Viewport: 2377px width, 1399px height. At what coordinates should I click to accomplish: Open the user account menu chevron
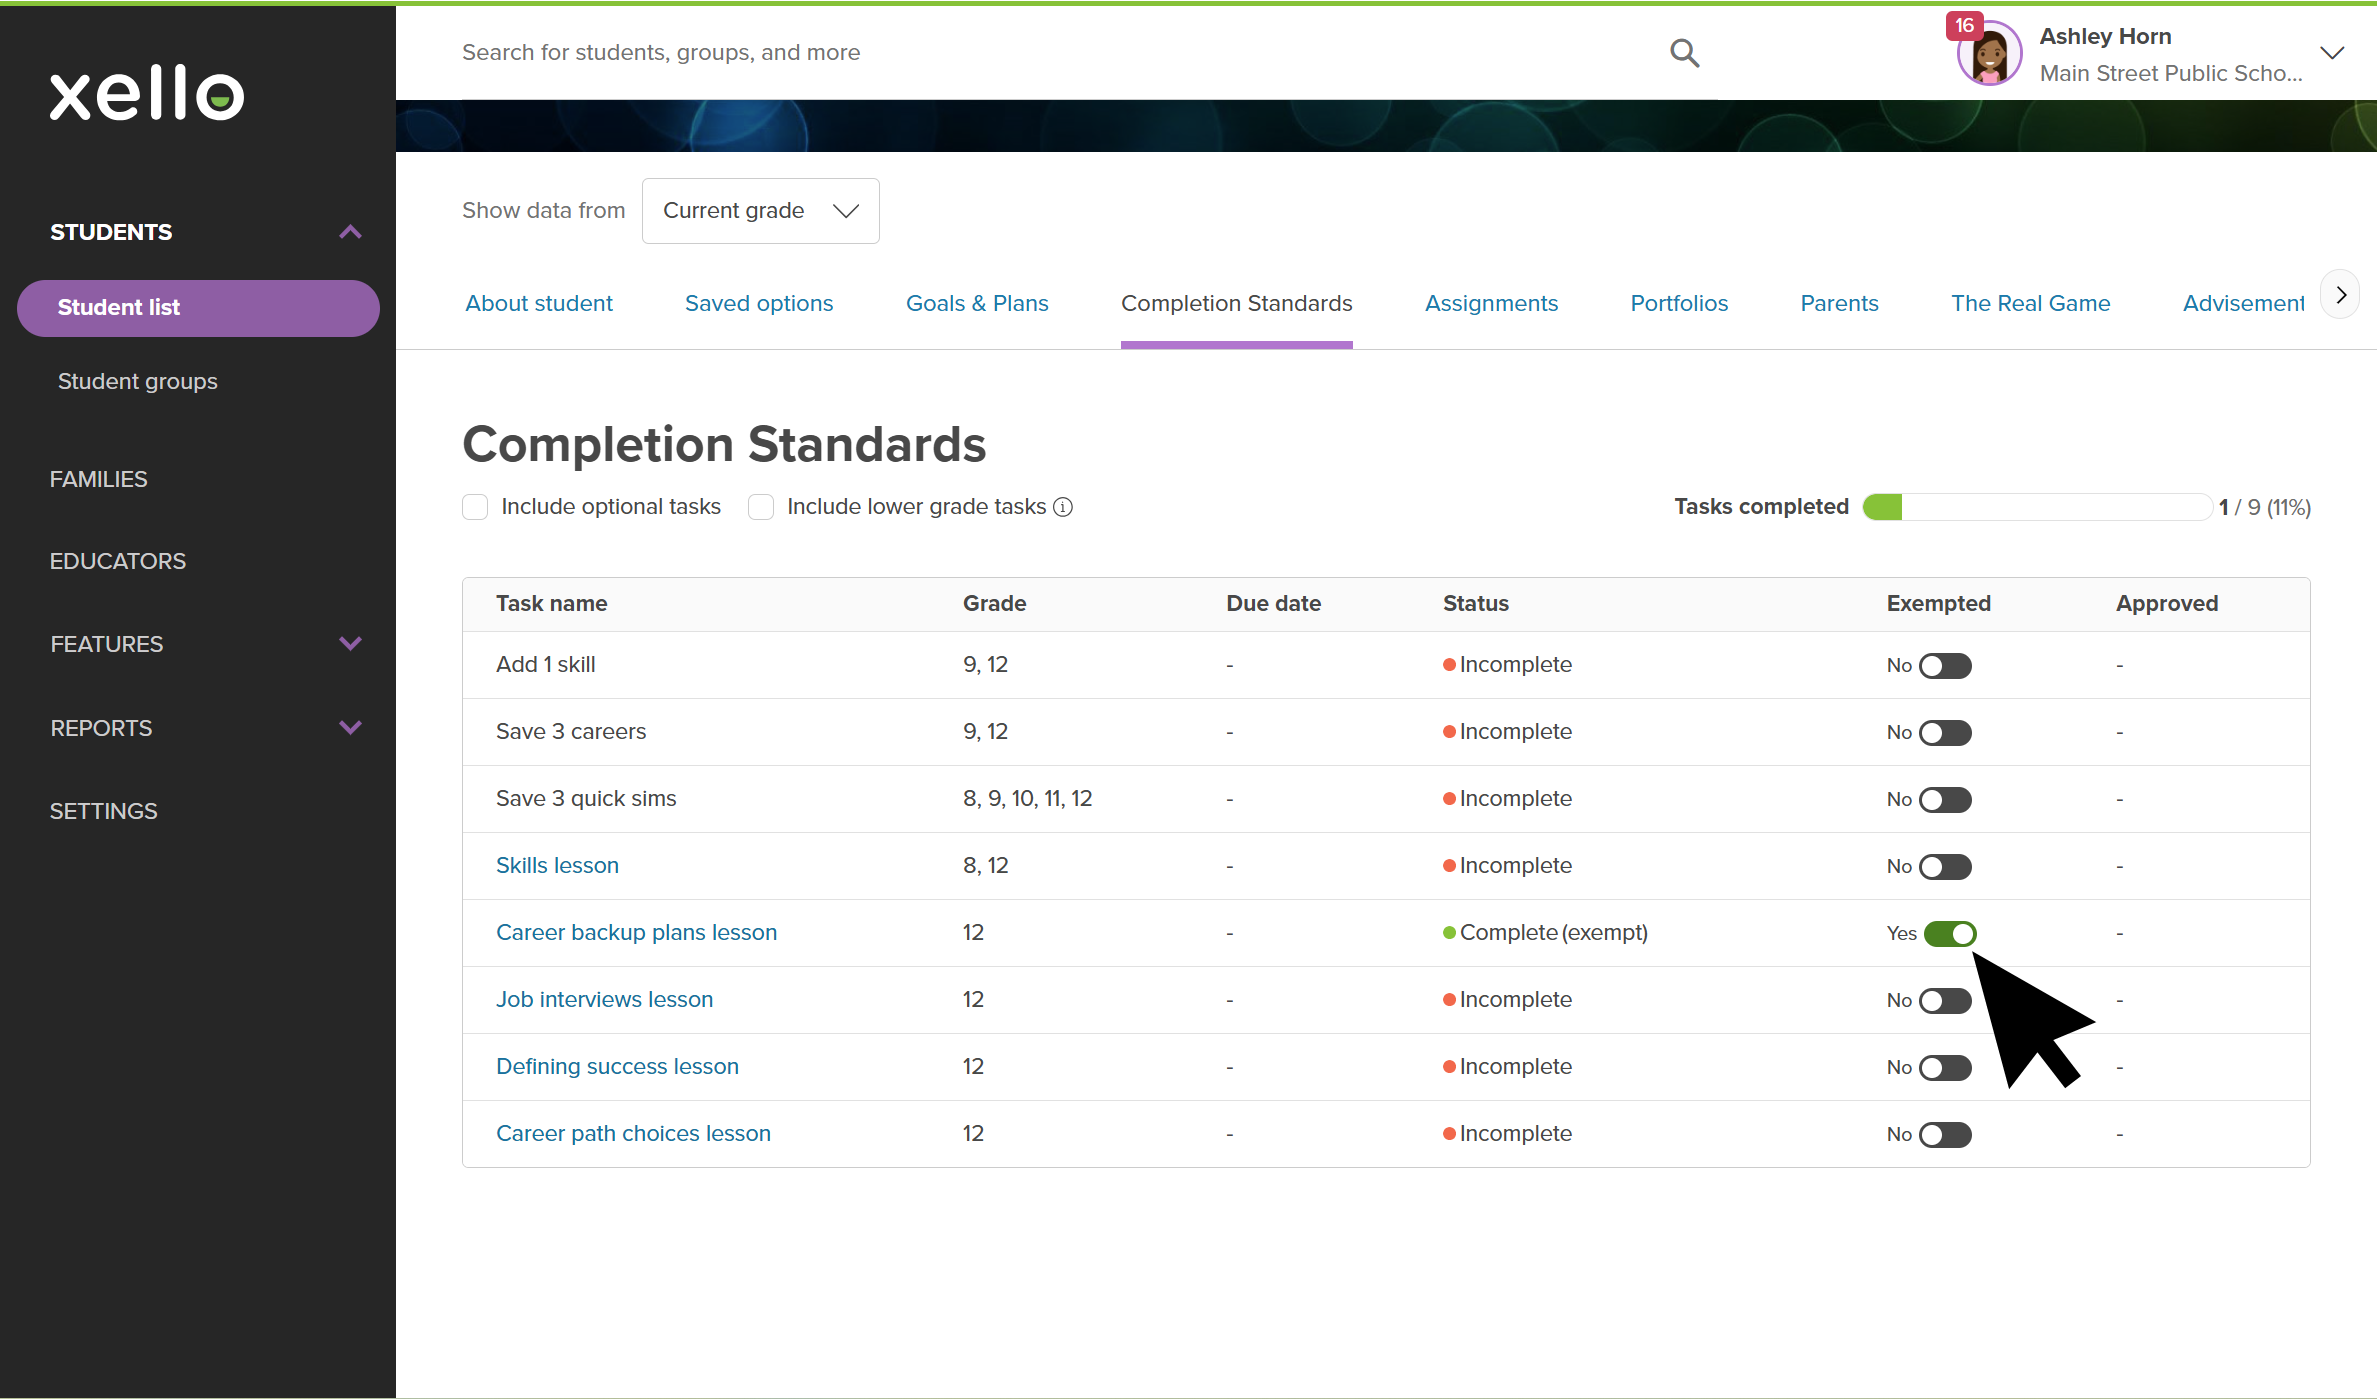(x=2332, y=53)
